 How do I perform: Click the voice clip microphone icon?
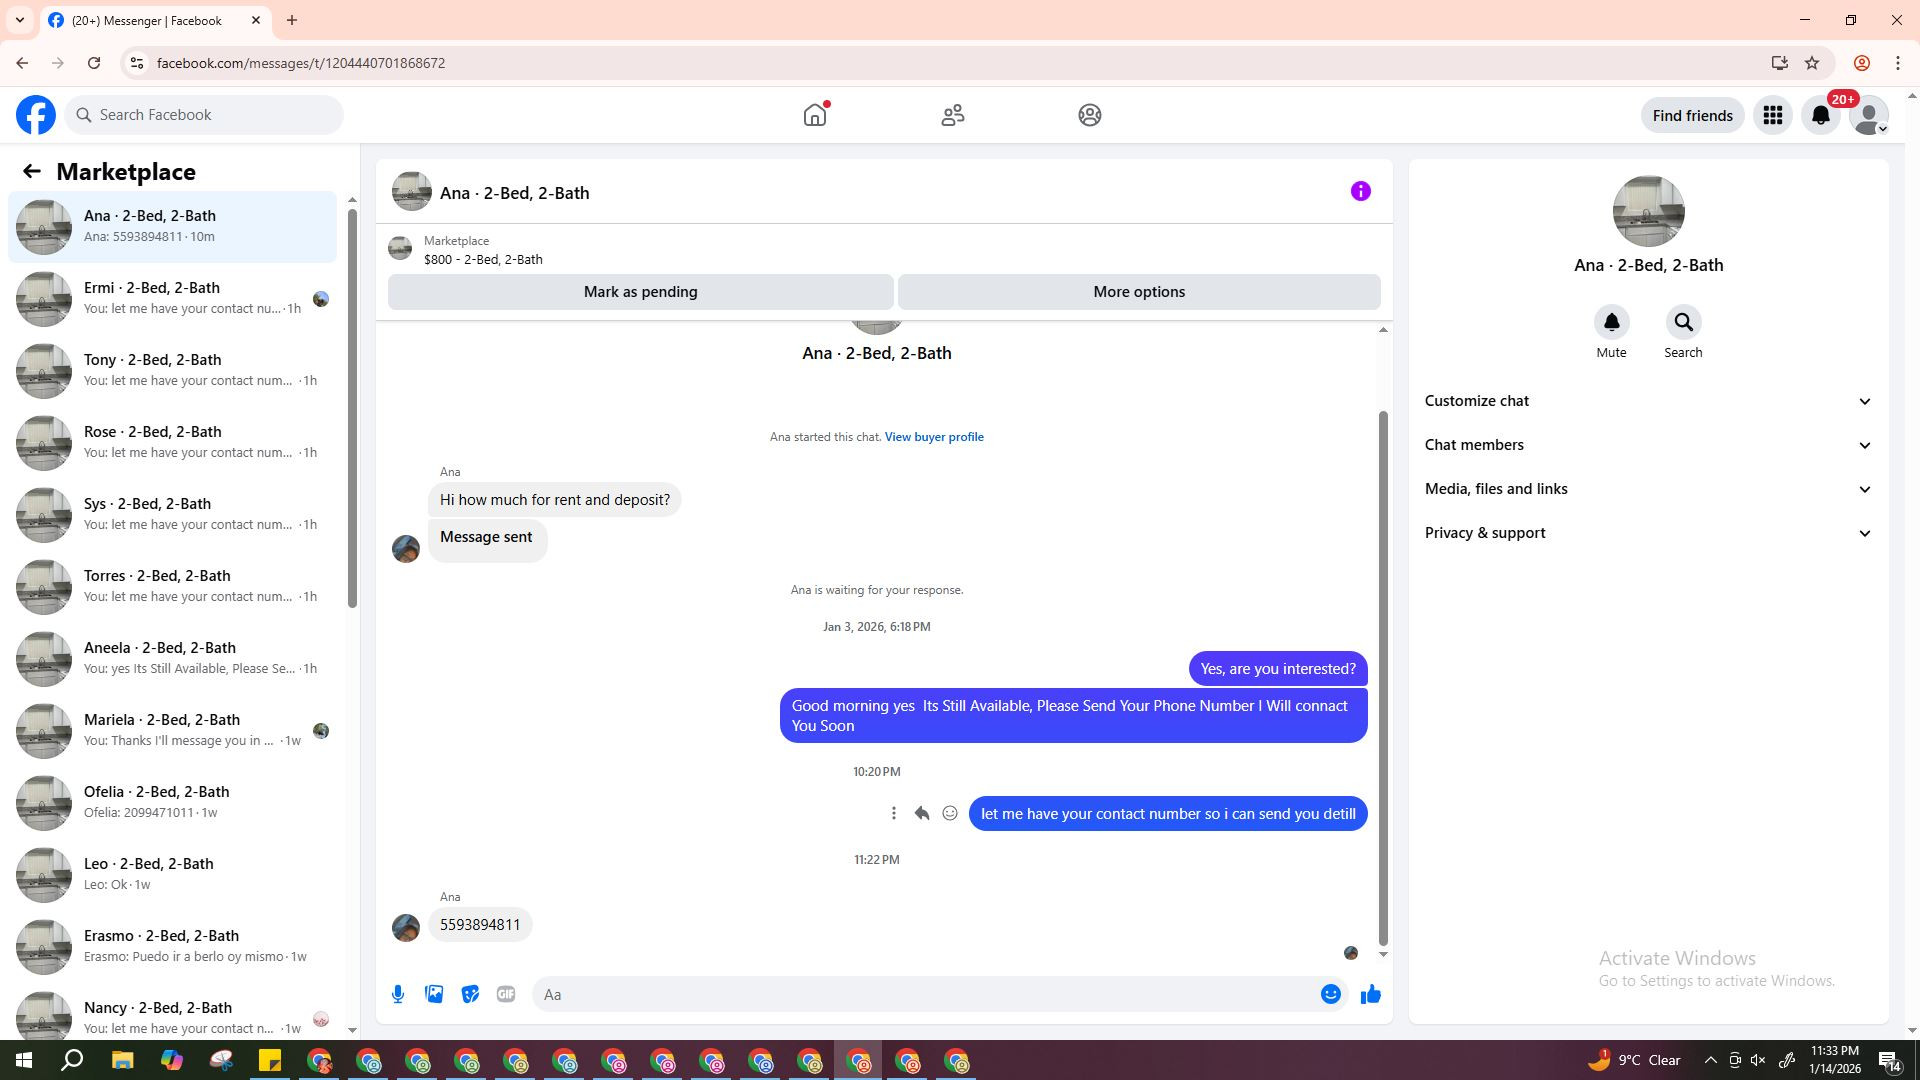click(398, 994)
